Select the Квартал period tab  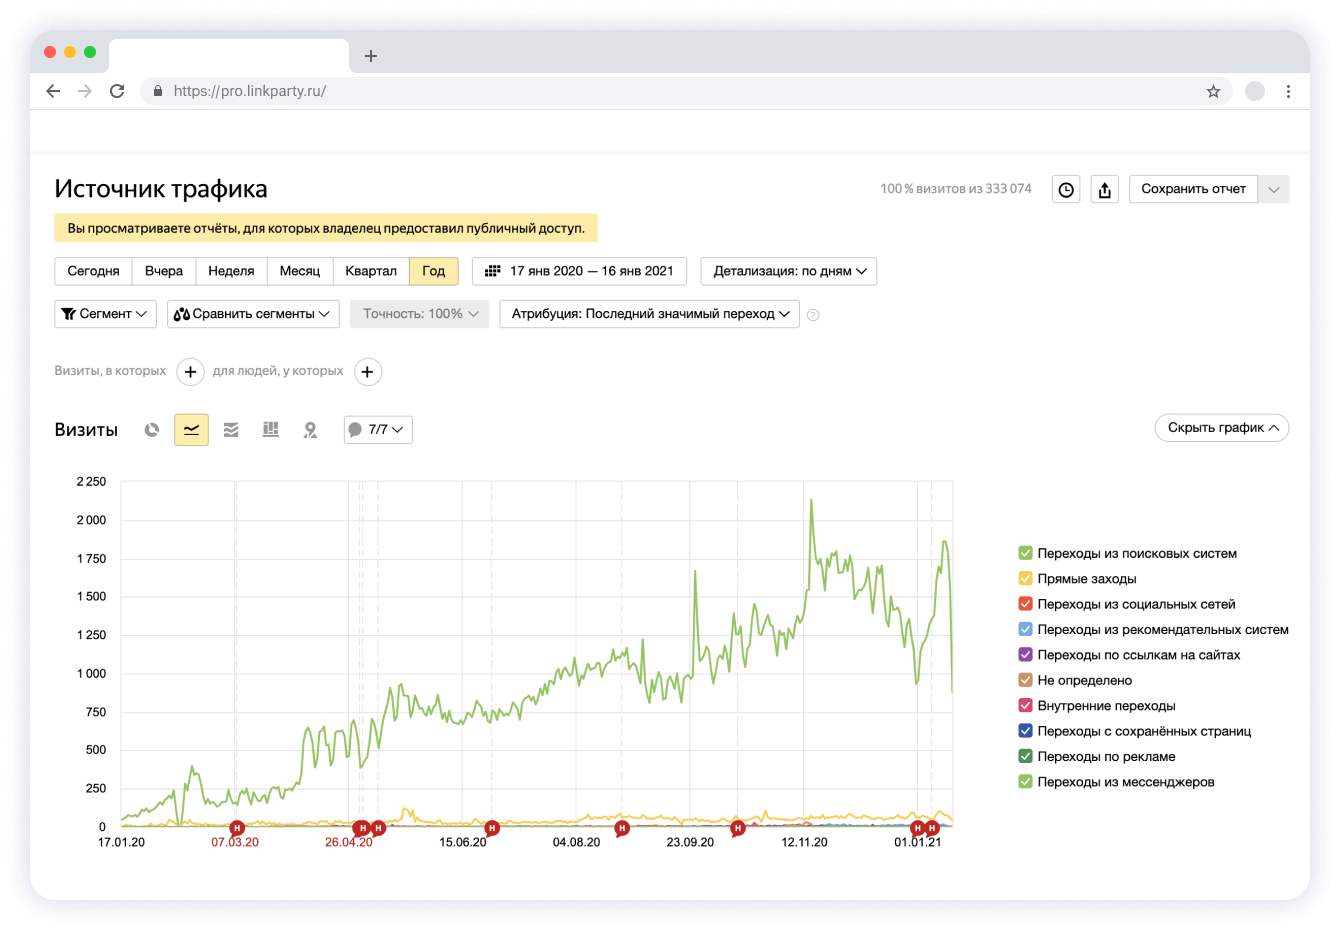371,271
